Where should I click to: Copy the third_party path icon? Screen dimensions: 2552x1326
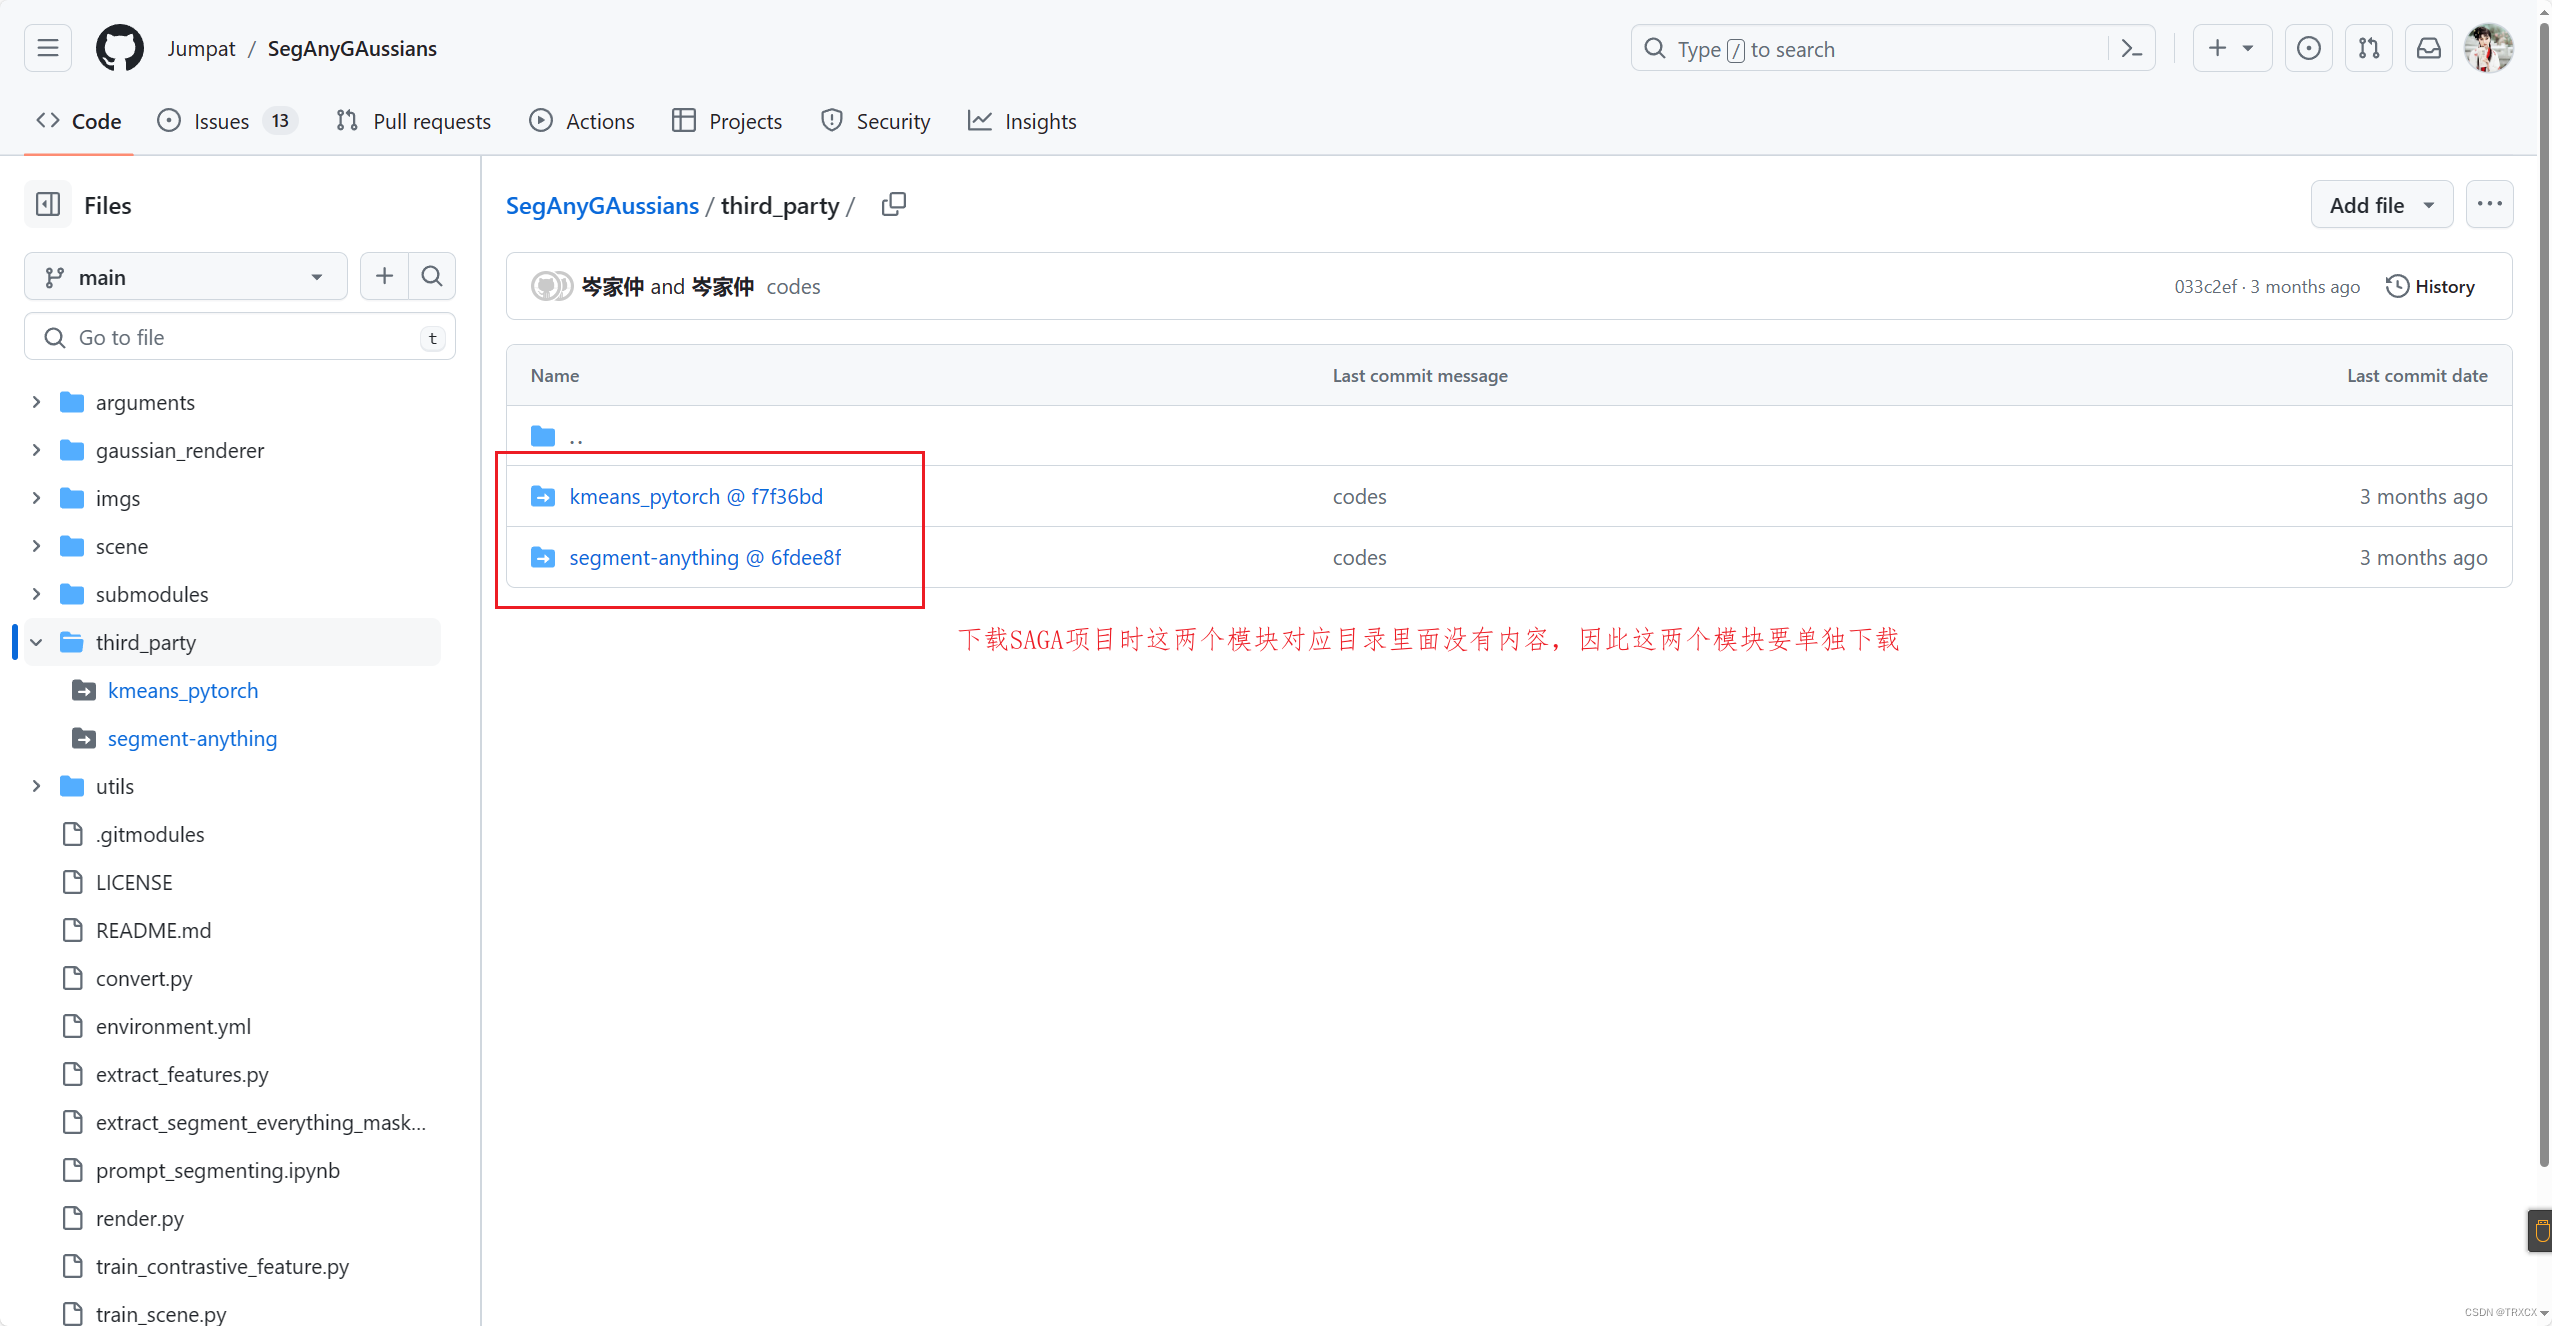pyautogui.click(x=893, y=205)
